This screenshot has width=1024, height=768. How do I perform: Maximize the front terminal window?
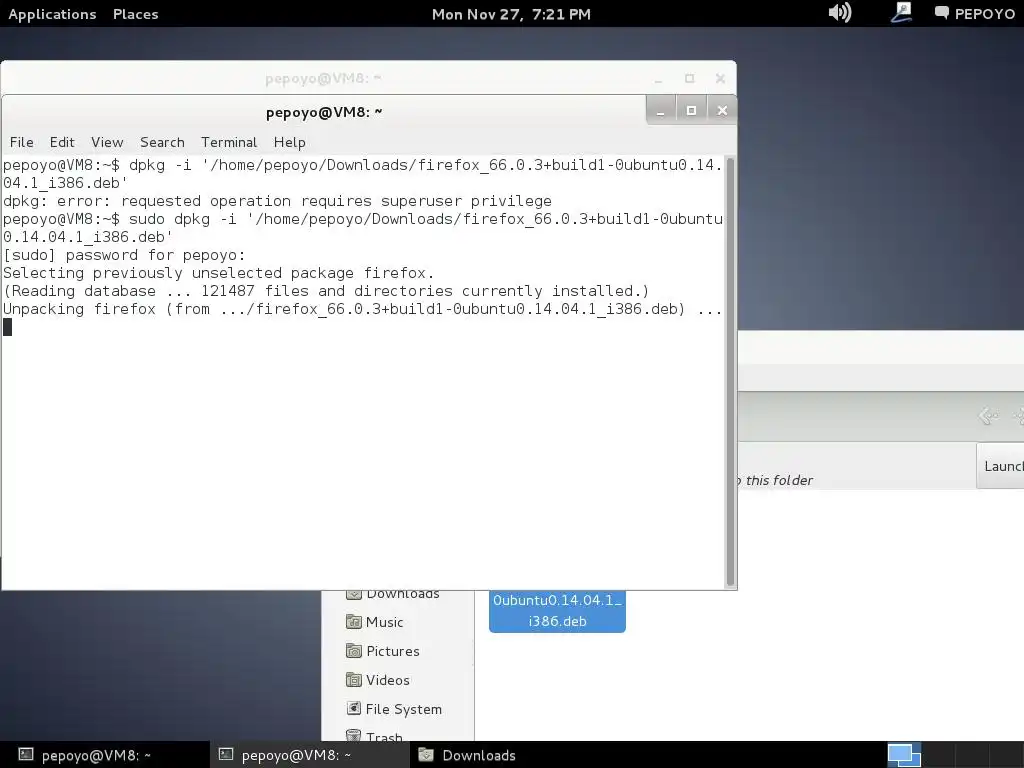click(x=691, y=111)
